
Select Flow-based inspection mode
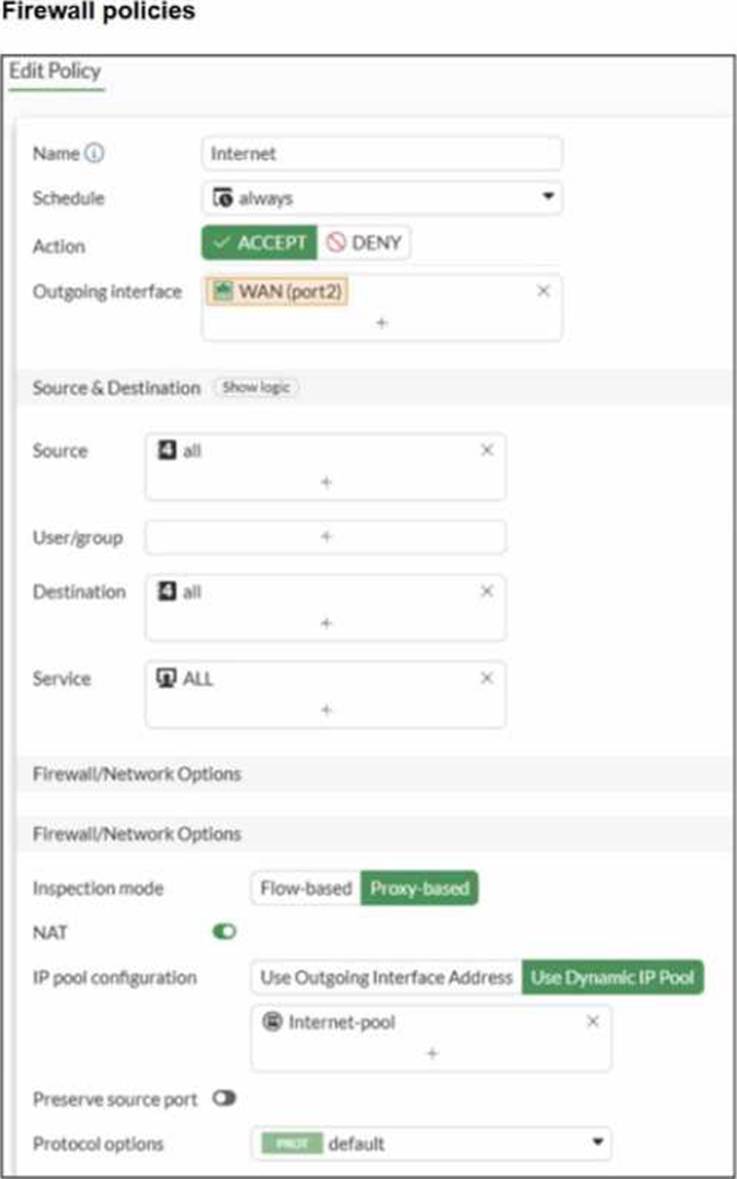[306, 888]
